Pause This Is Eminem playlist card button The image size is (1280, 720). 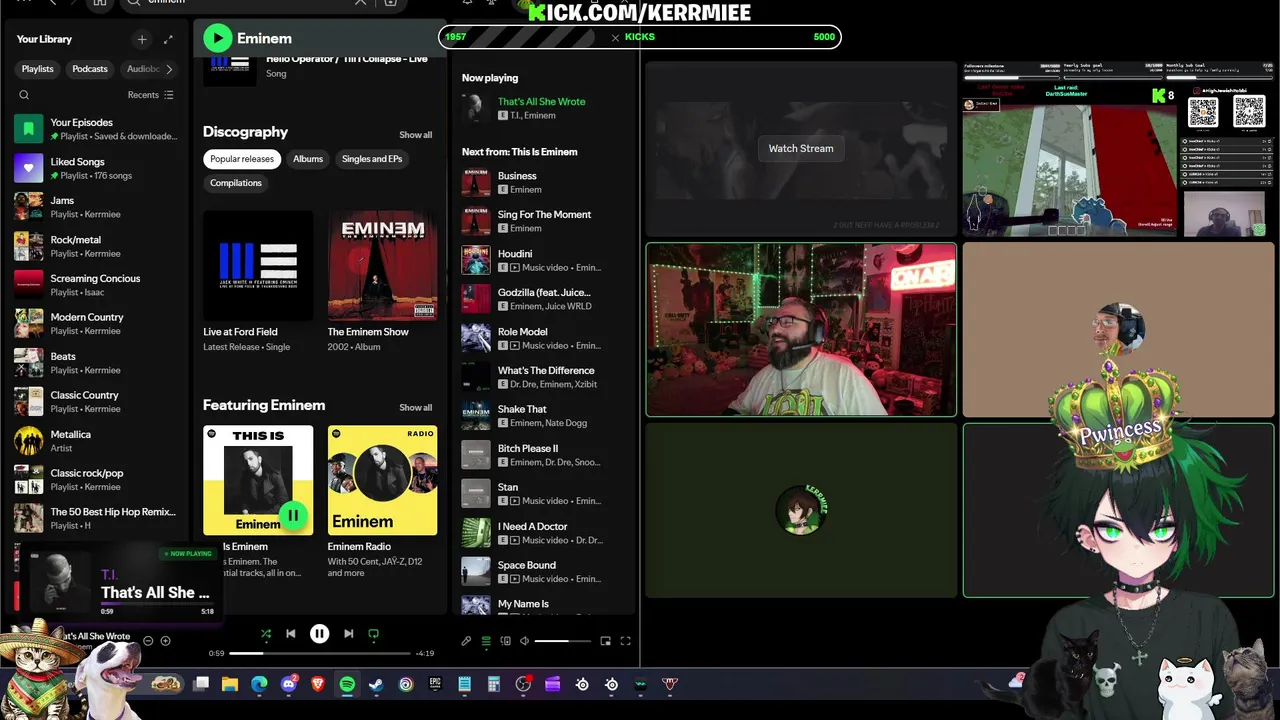coord(292,515)
